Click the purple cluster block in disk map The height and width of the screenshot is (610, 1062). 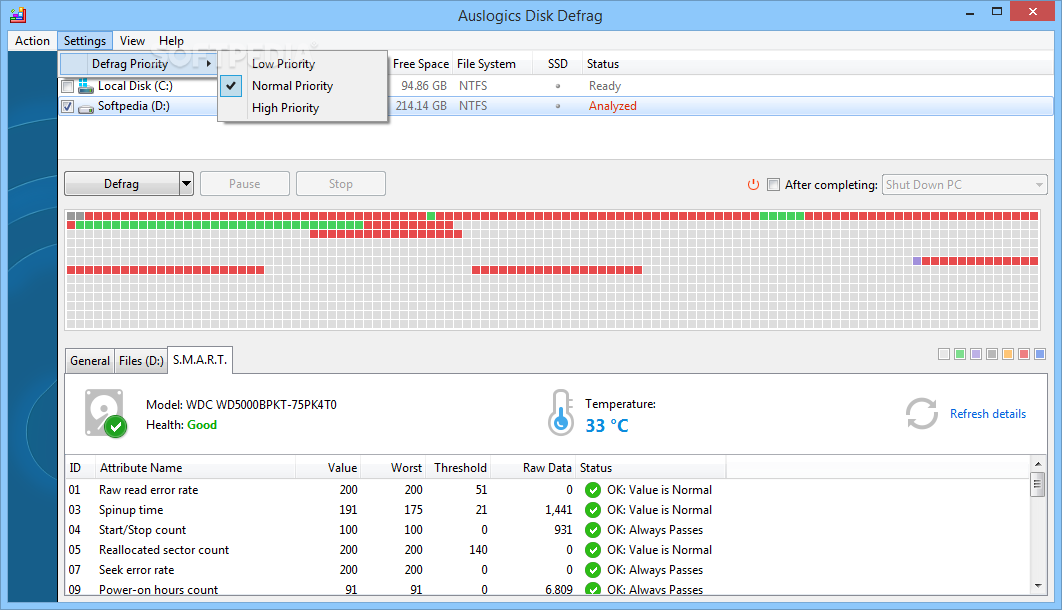pos(916,261)
